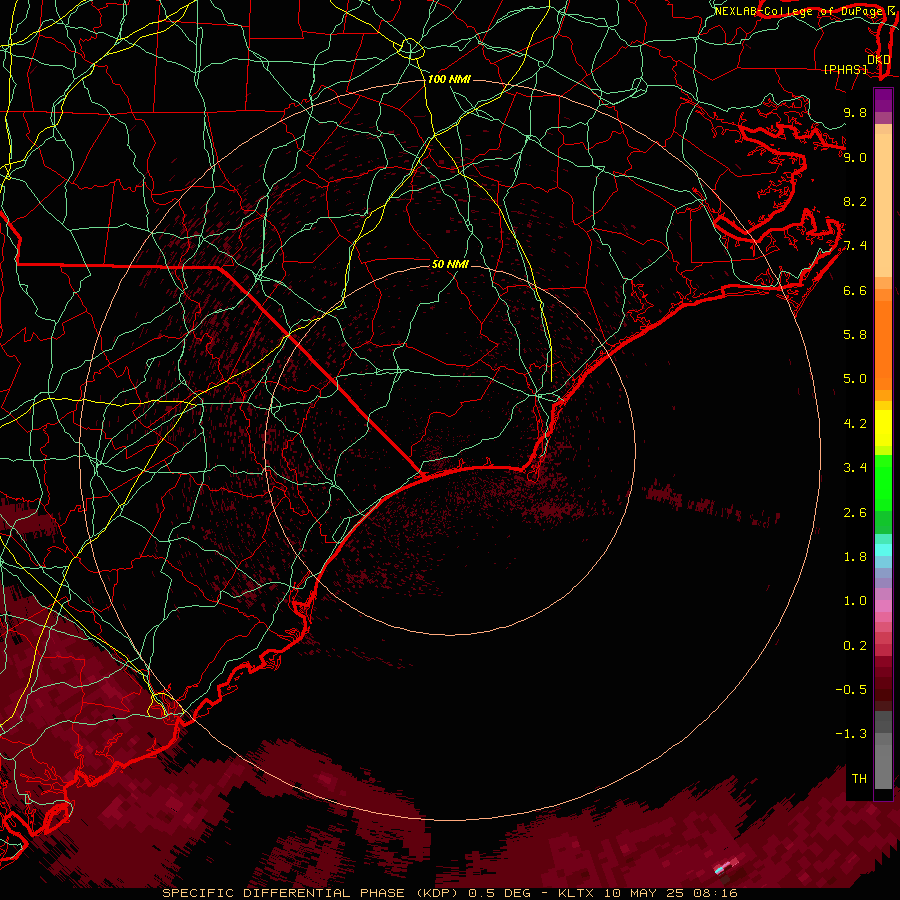Image resolution: width=900 pixels, height=900 pixels.
Task: Click the -0.5 value on the color scale
Action: click(851, 690)
